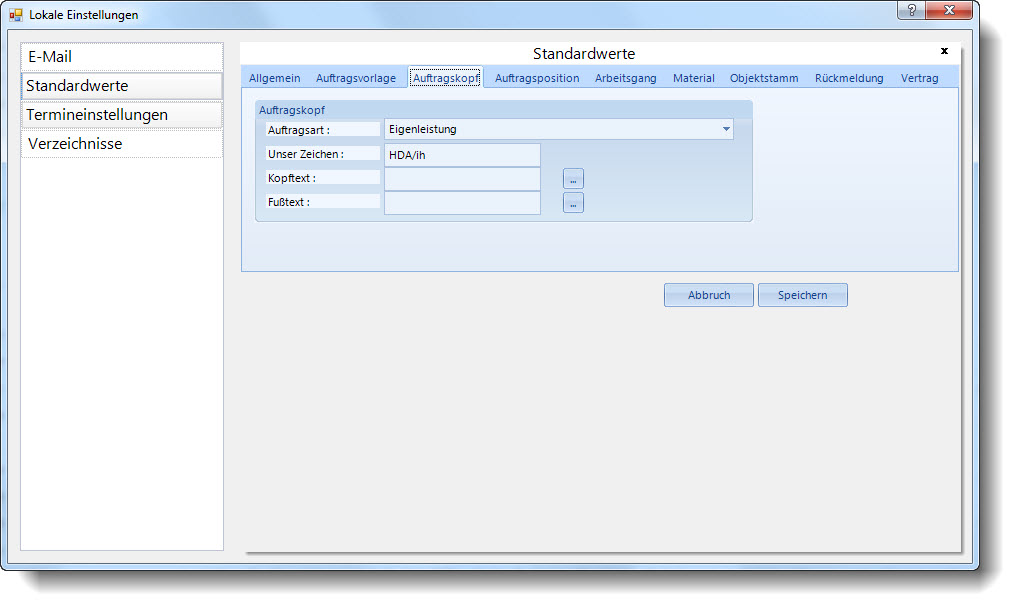
Task: Open the Fußtext browse button
Action: (573, 203)
